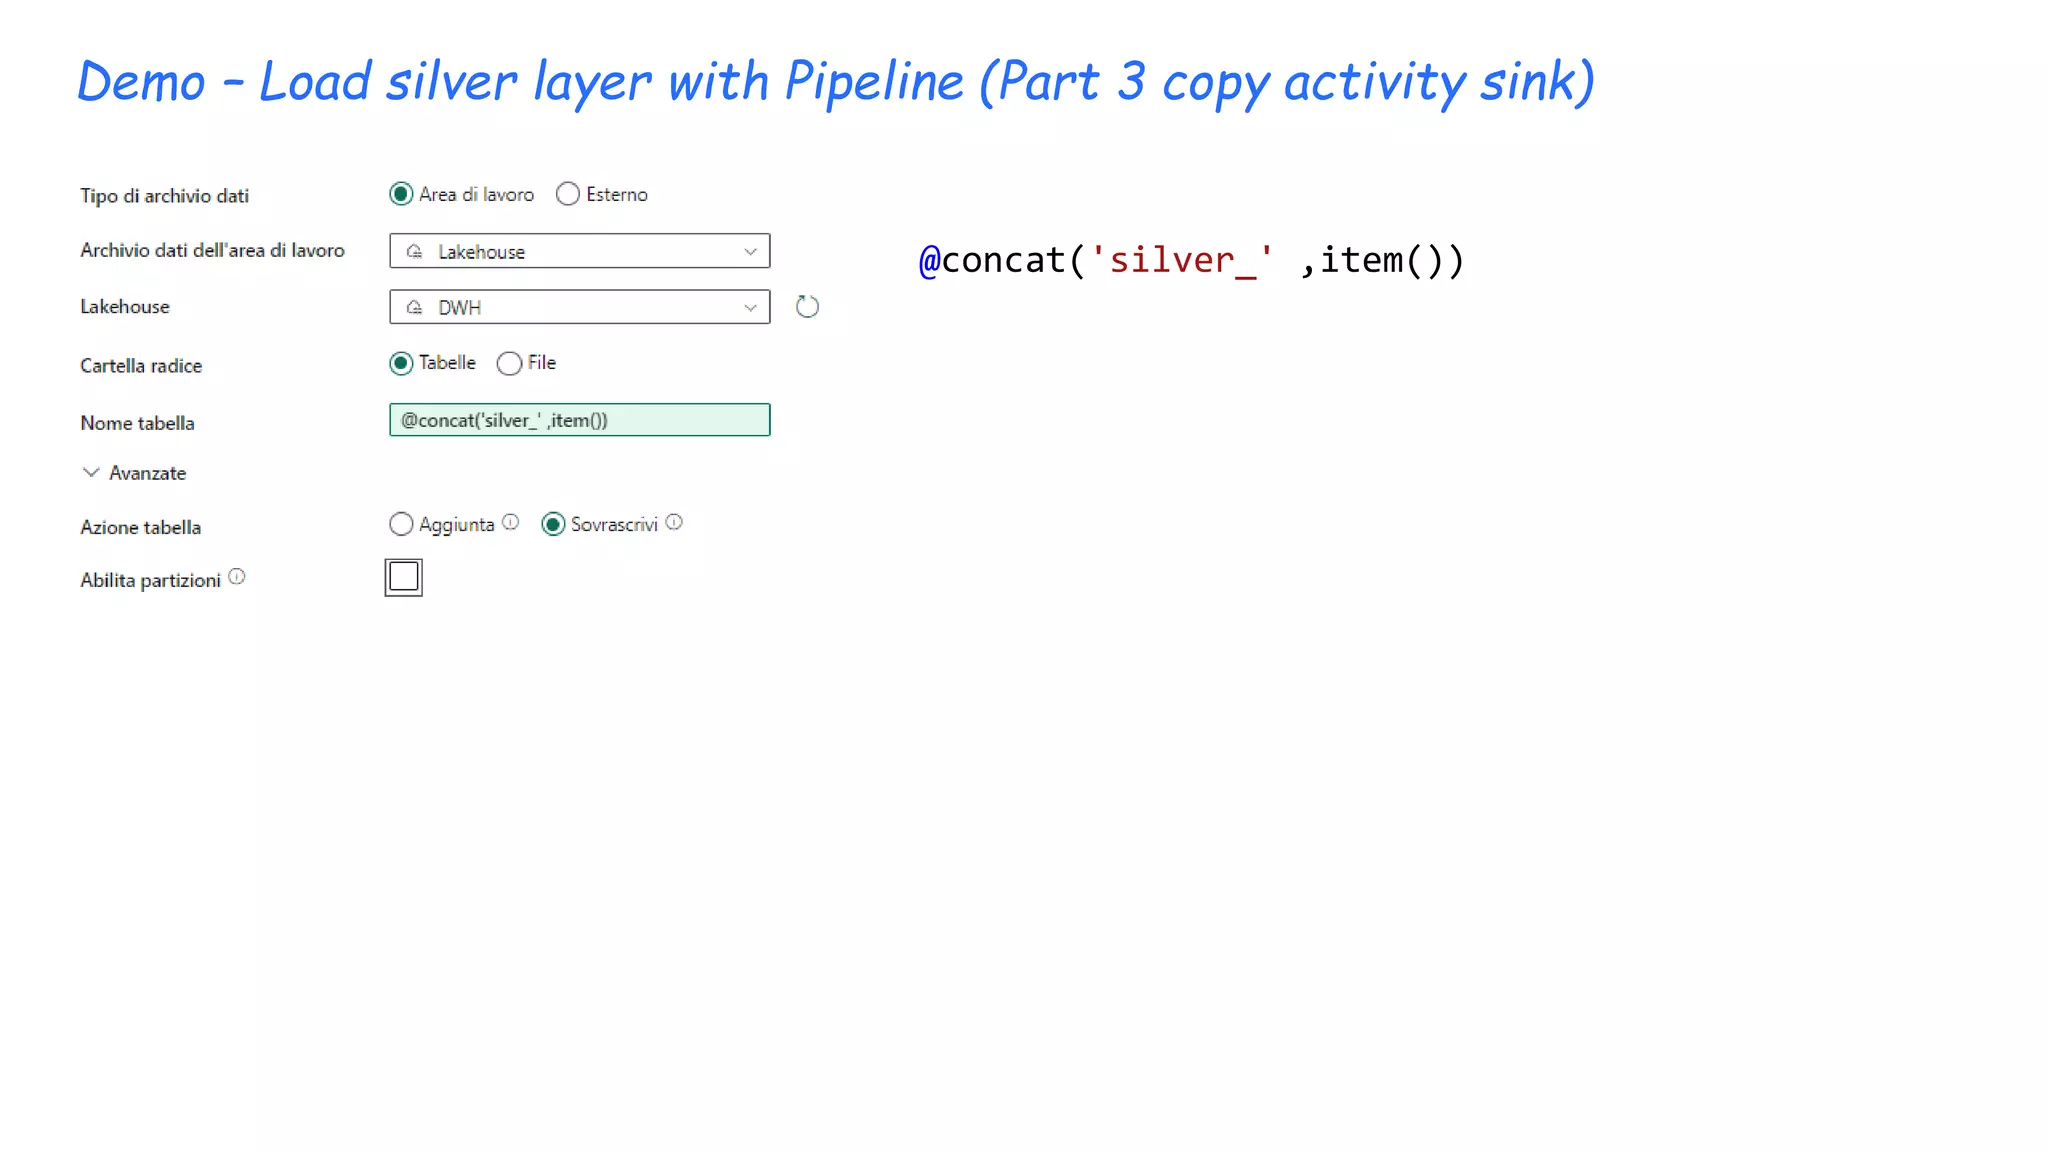The height and width of the screenshot is (1152, 2048).
Task: Click the Archivio dati dell'area di lavoro label
Action: [x=212, y=250]
